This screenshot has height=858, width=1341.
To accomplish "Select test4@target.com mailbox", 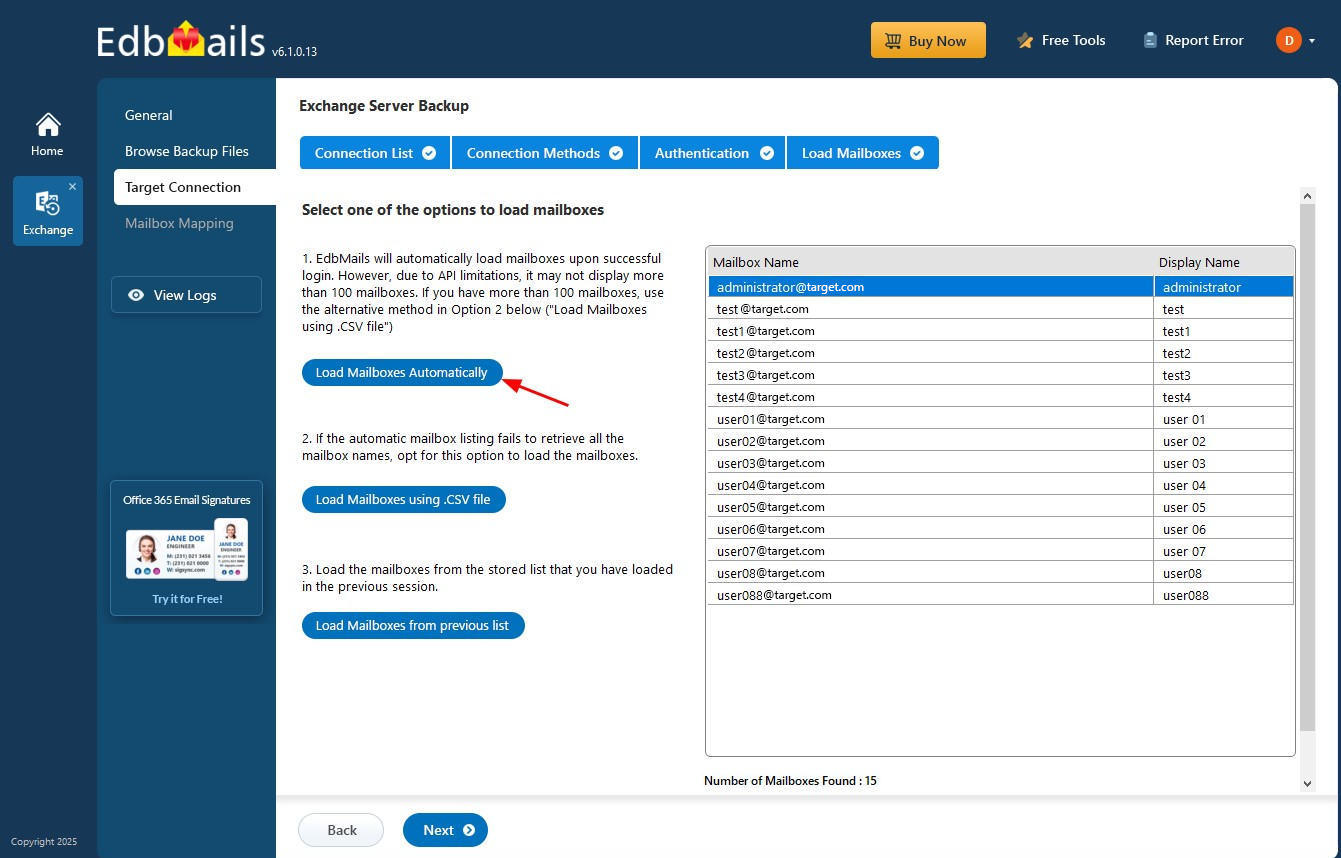I will coord(1001,397).
